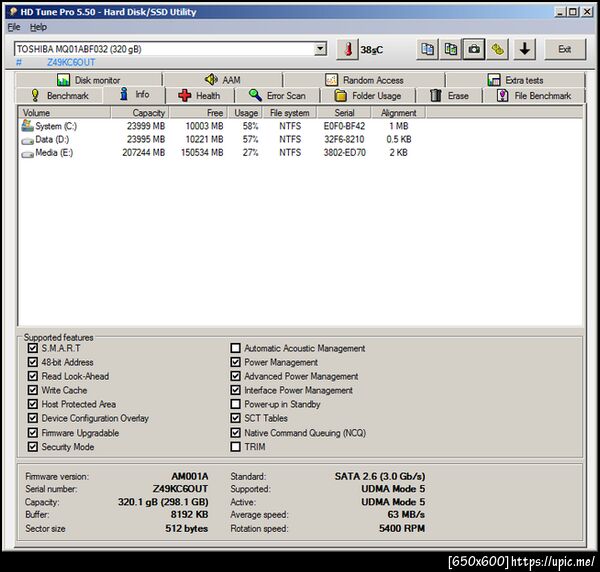Toggle Native Command Queuing (NCQ) checkbox

(235, 433)
